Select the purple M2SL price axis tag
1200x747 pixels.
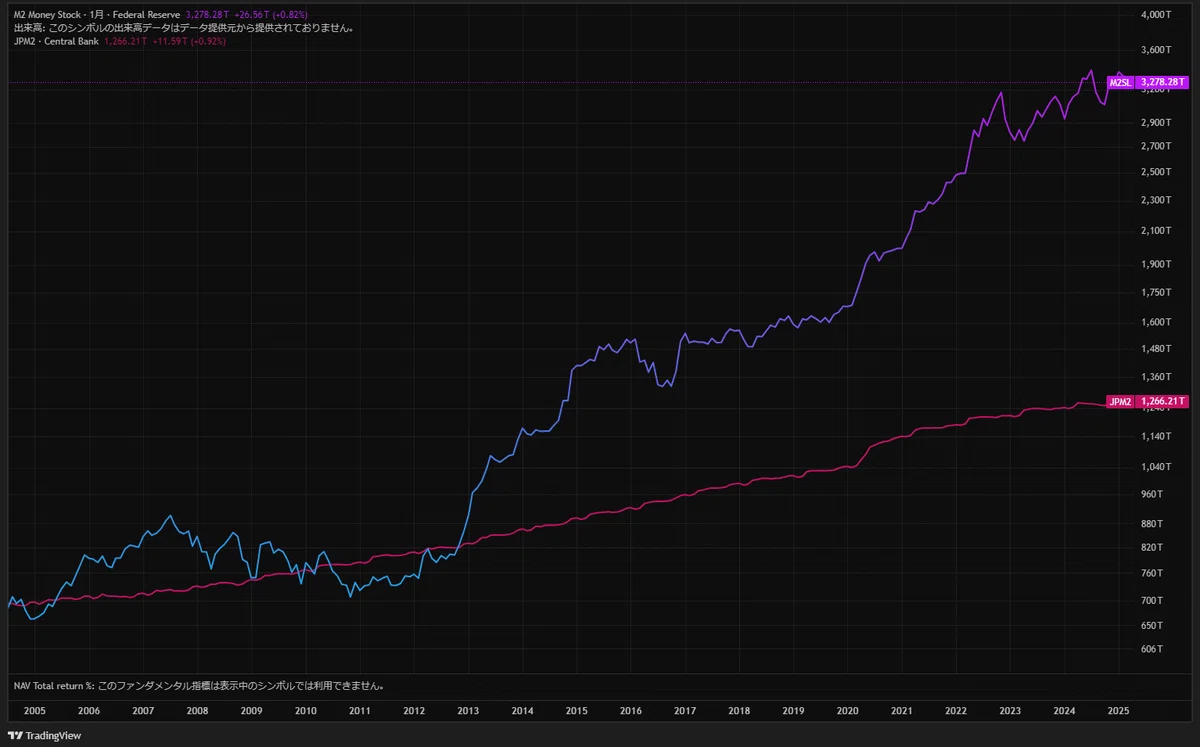click(1122, 82)
